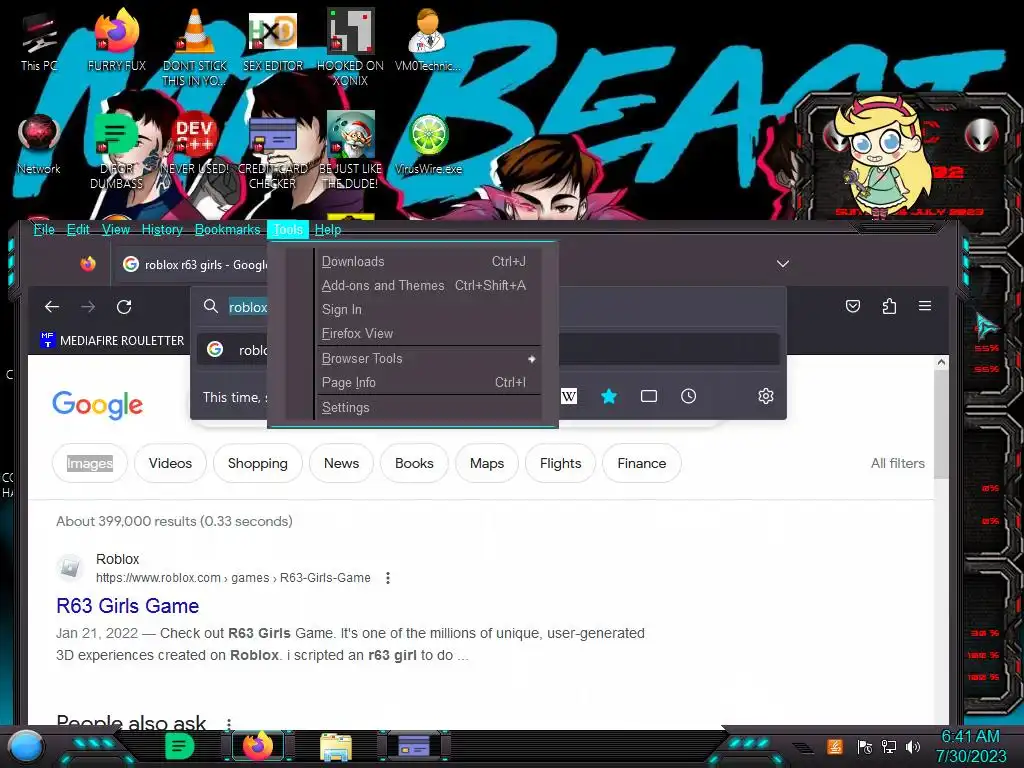1024x768 pixels.
Task: Open the Network desktop icon
Action: (39, 145)
